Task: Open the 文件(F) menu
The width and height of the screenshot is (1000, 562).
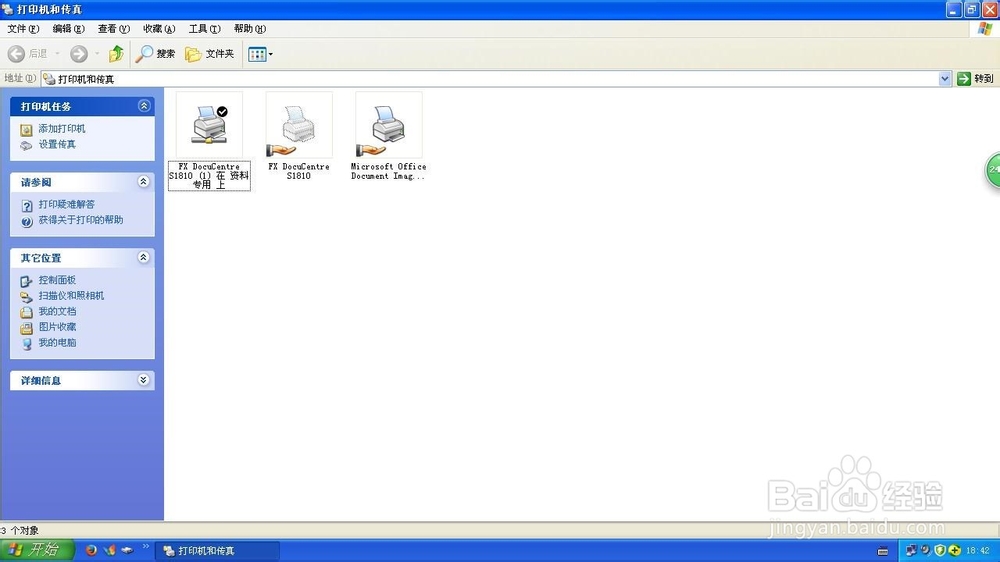Action: pos(23,29)
